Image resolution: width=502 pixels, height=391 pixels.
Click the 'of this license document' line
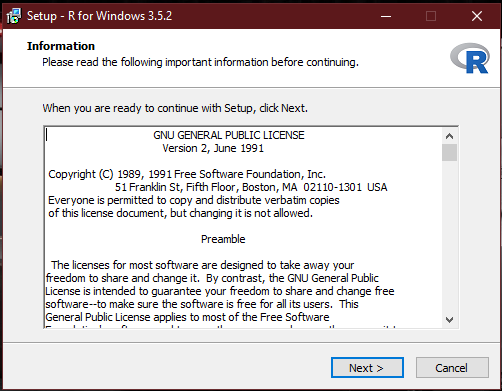tap(180, 213)
